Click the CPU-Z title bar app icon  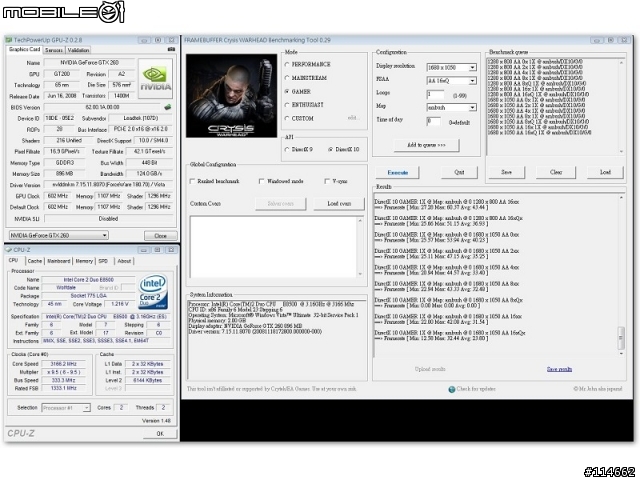(9, 249)
